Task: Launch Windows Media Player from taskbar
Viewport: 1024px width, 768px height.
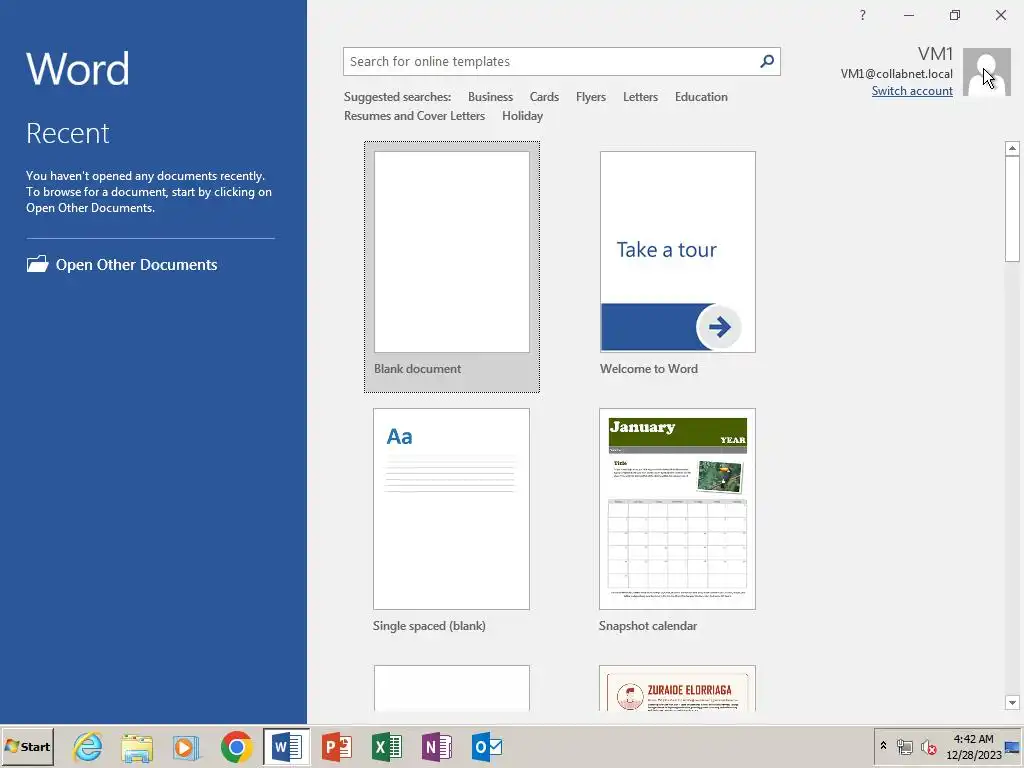Action: click(x=186, y=747)
